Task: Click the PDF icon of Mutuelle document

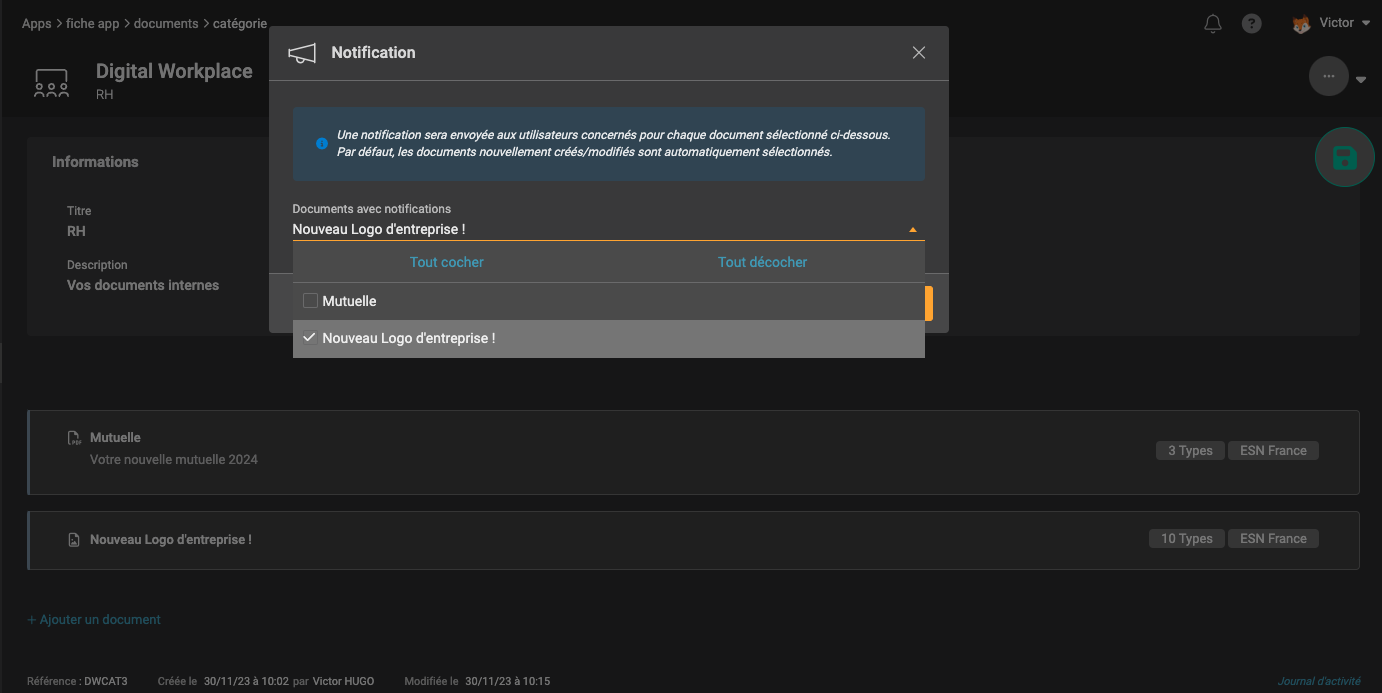Action: tap(74, 438)
